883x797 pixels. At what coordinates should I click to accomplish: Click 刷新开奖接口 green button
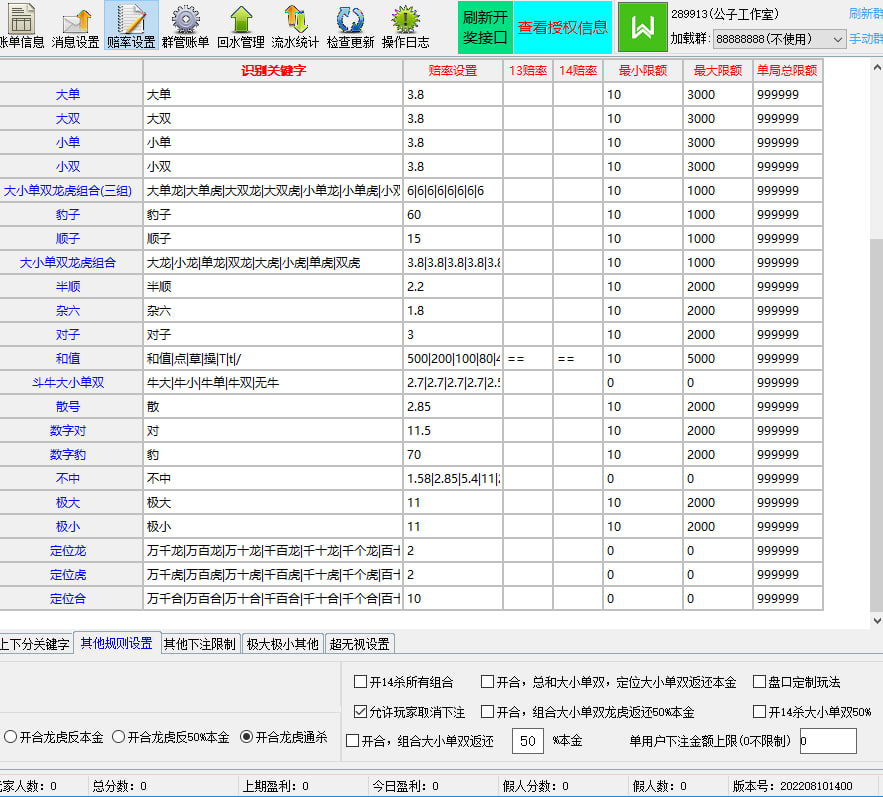[485, 27]
